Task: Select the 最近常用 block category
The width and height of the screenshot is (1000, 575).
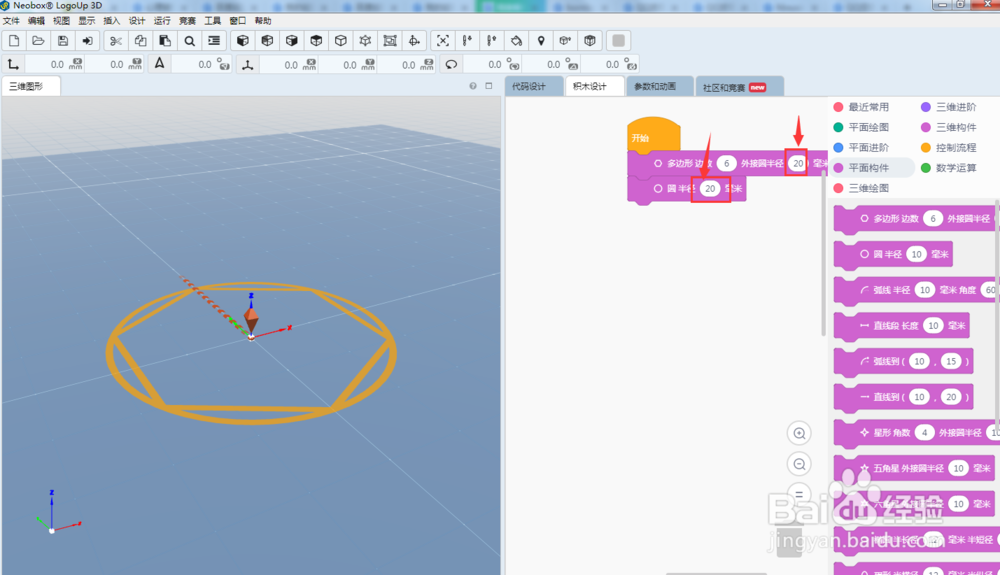Action: point(862,107)
